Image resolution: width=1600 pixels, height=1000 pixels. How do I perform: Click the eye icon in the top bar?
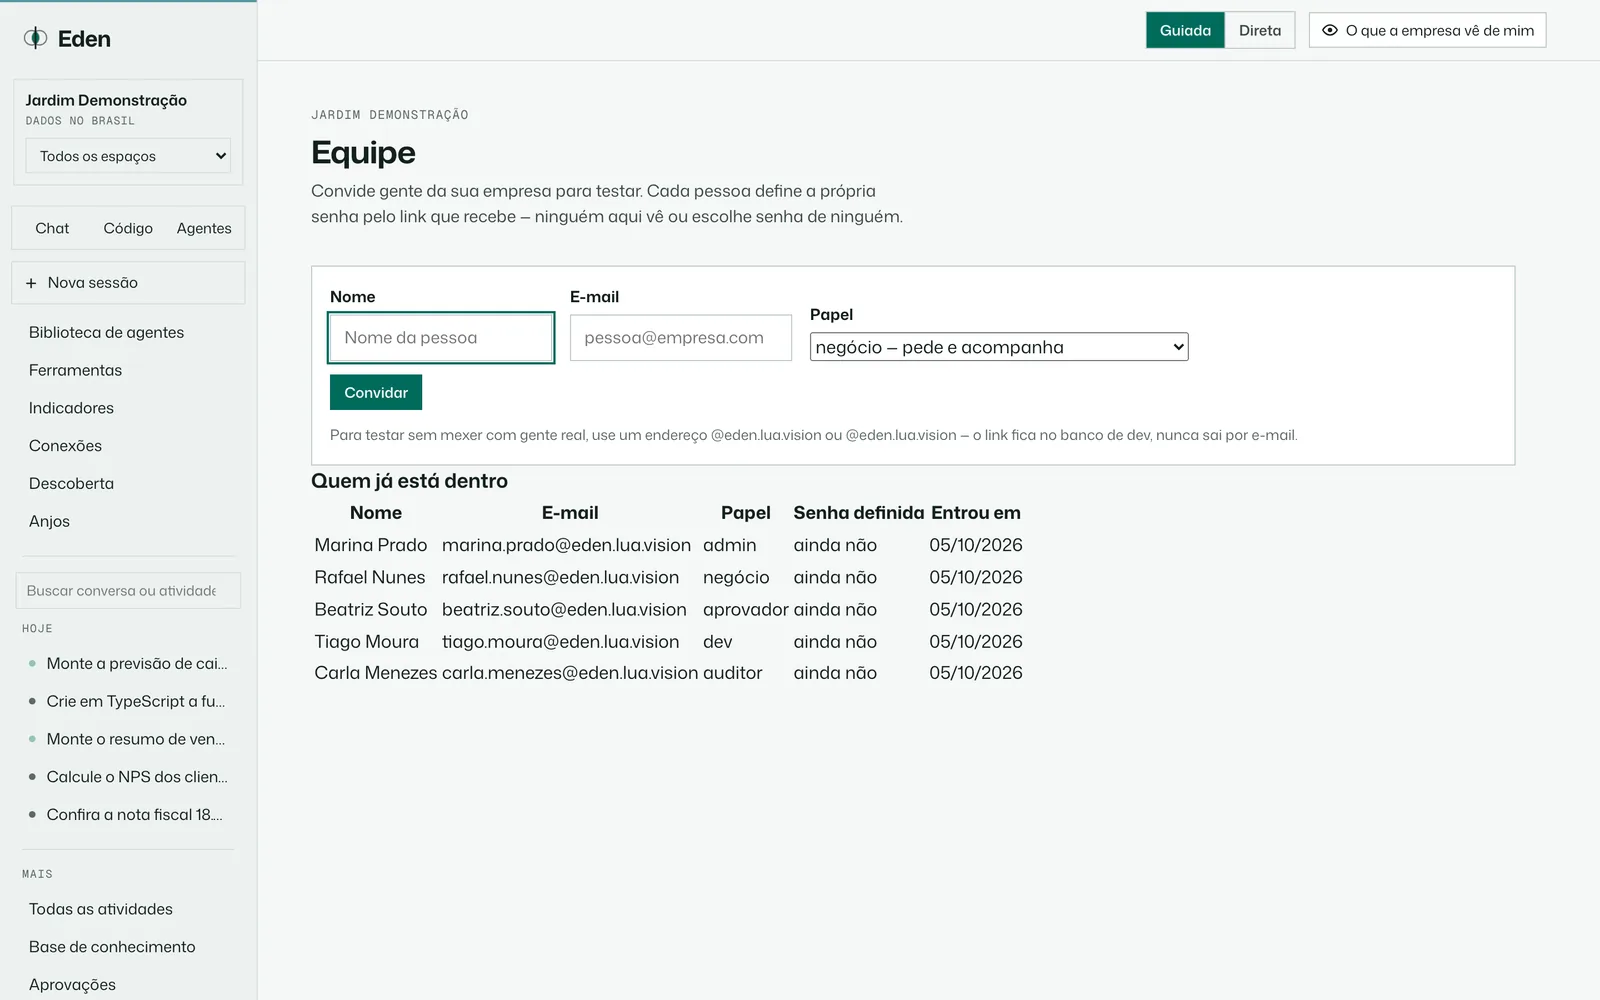pos(1330,30)
